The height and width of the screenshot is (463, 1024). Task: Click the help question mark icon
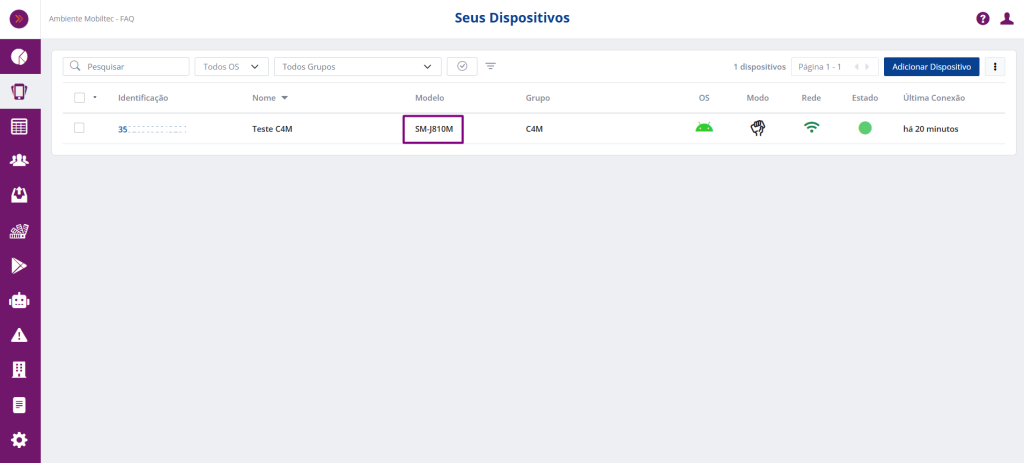(983, 18)
